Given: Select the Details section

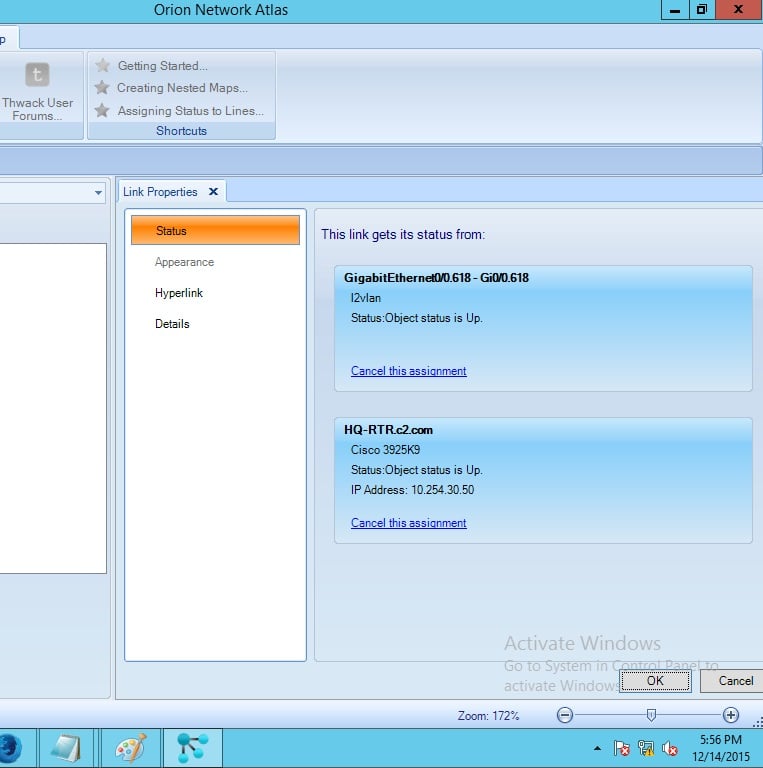Looking at the screenshot, I should tap(172, 324).
